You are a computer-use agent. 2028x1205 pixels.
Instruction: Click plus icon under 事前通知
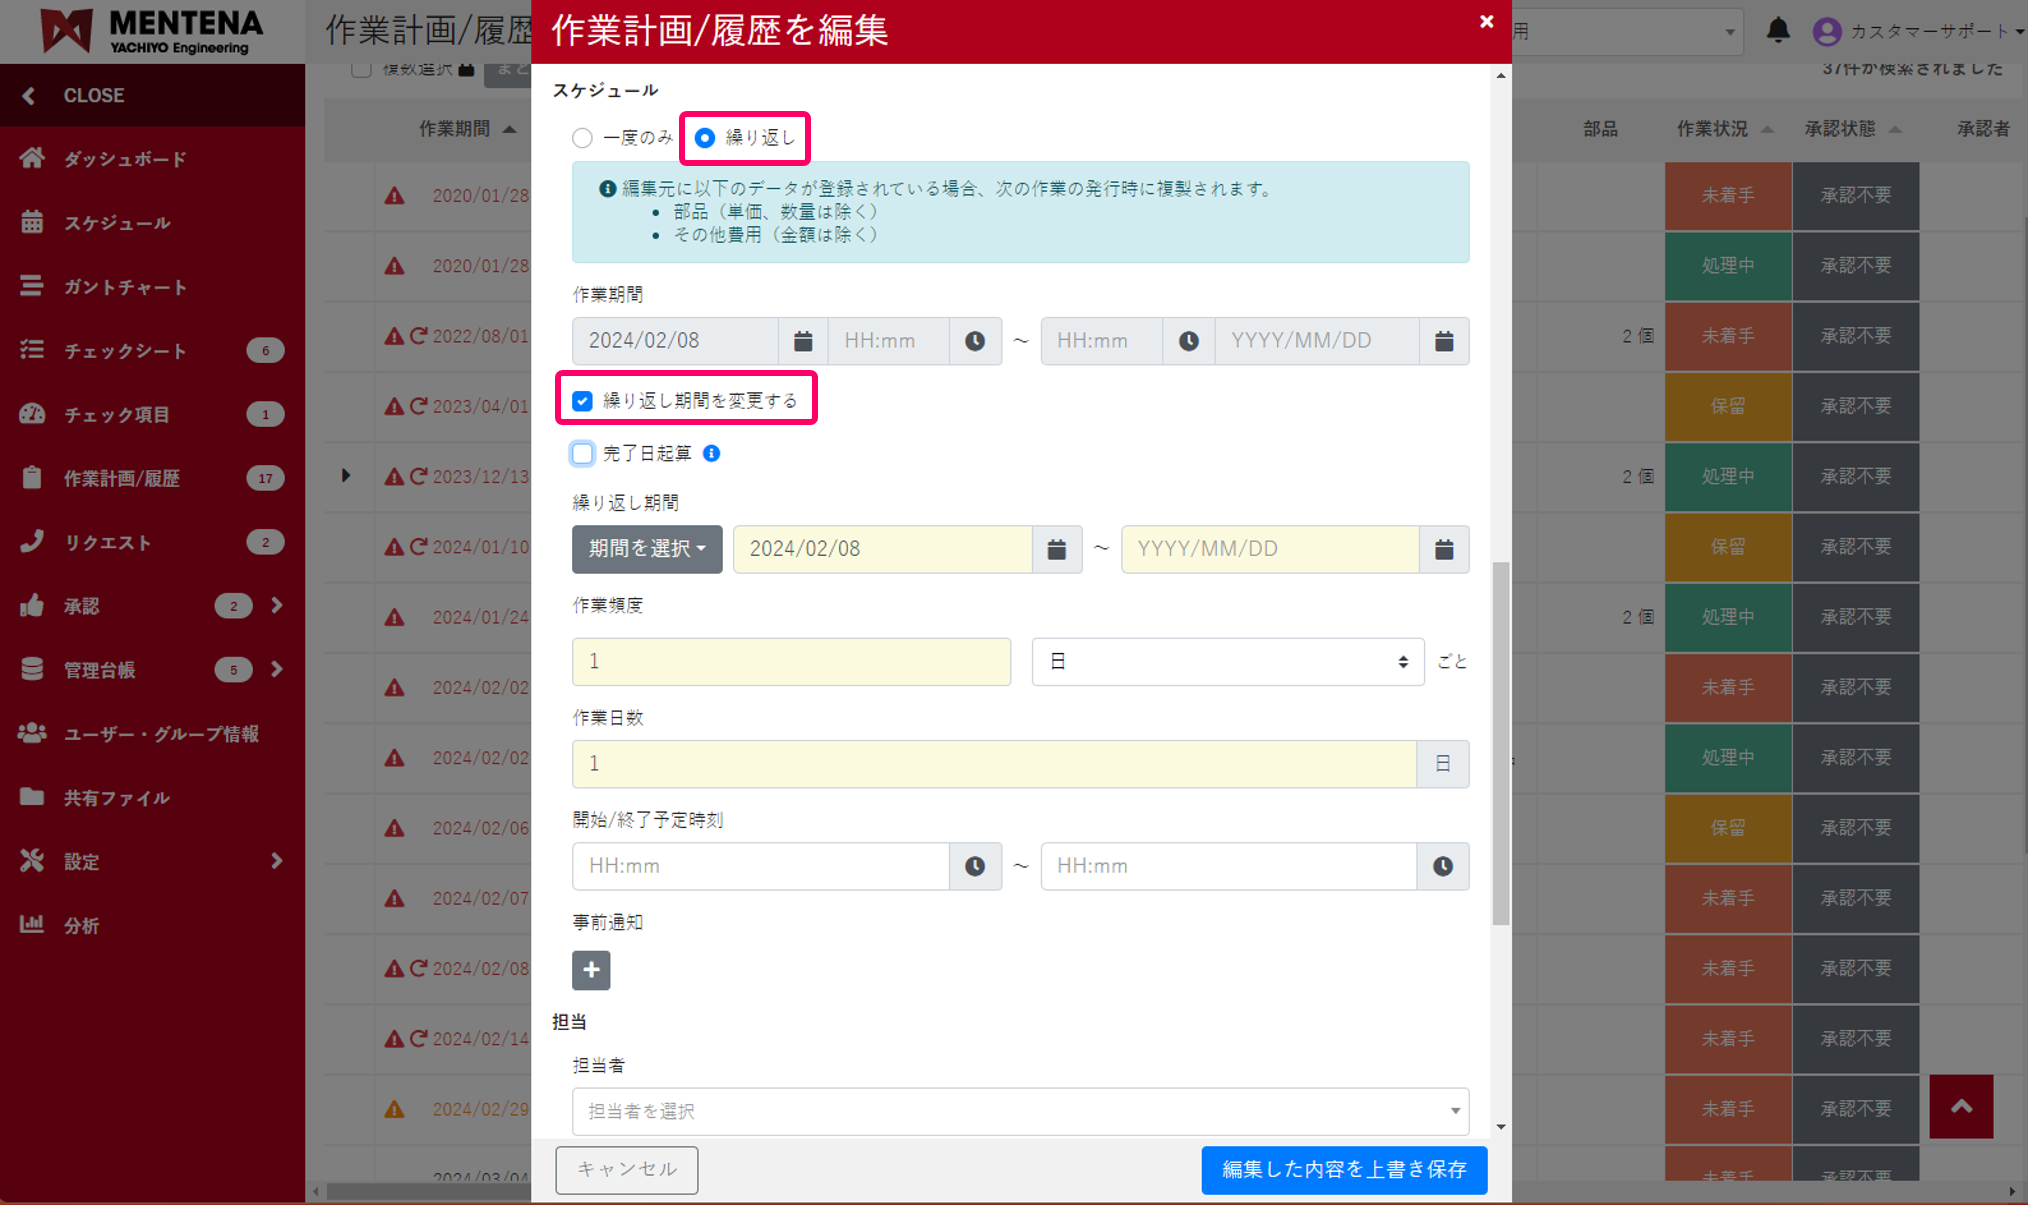tap(591, 970)
